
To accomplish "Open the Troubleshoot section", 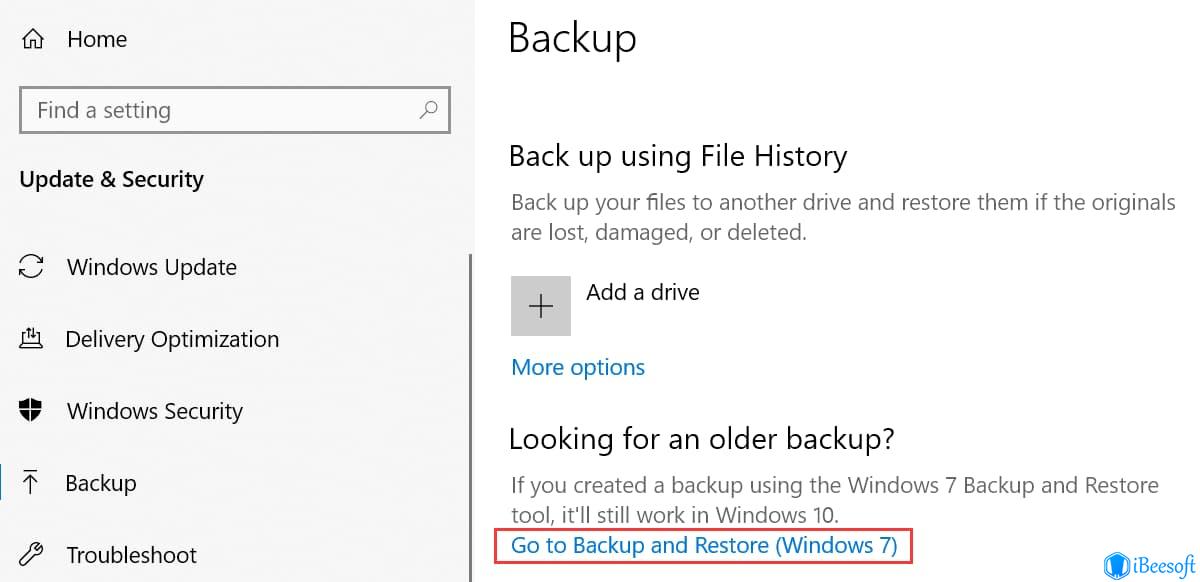I will (x=132, y=555).
